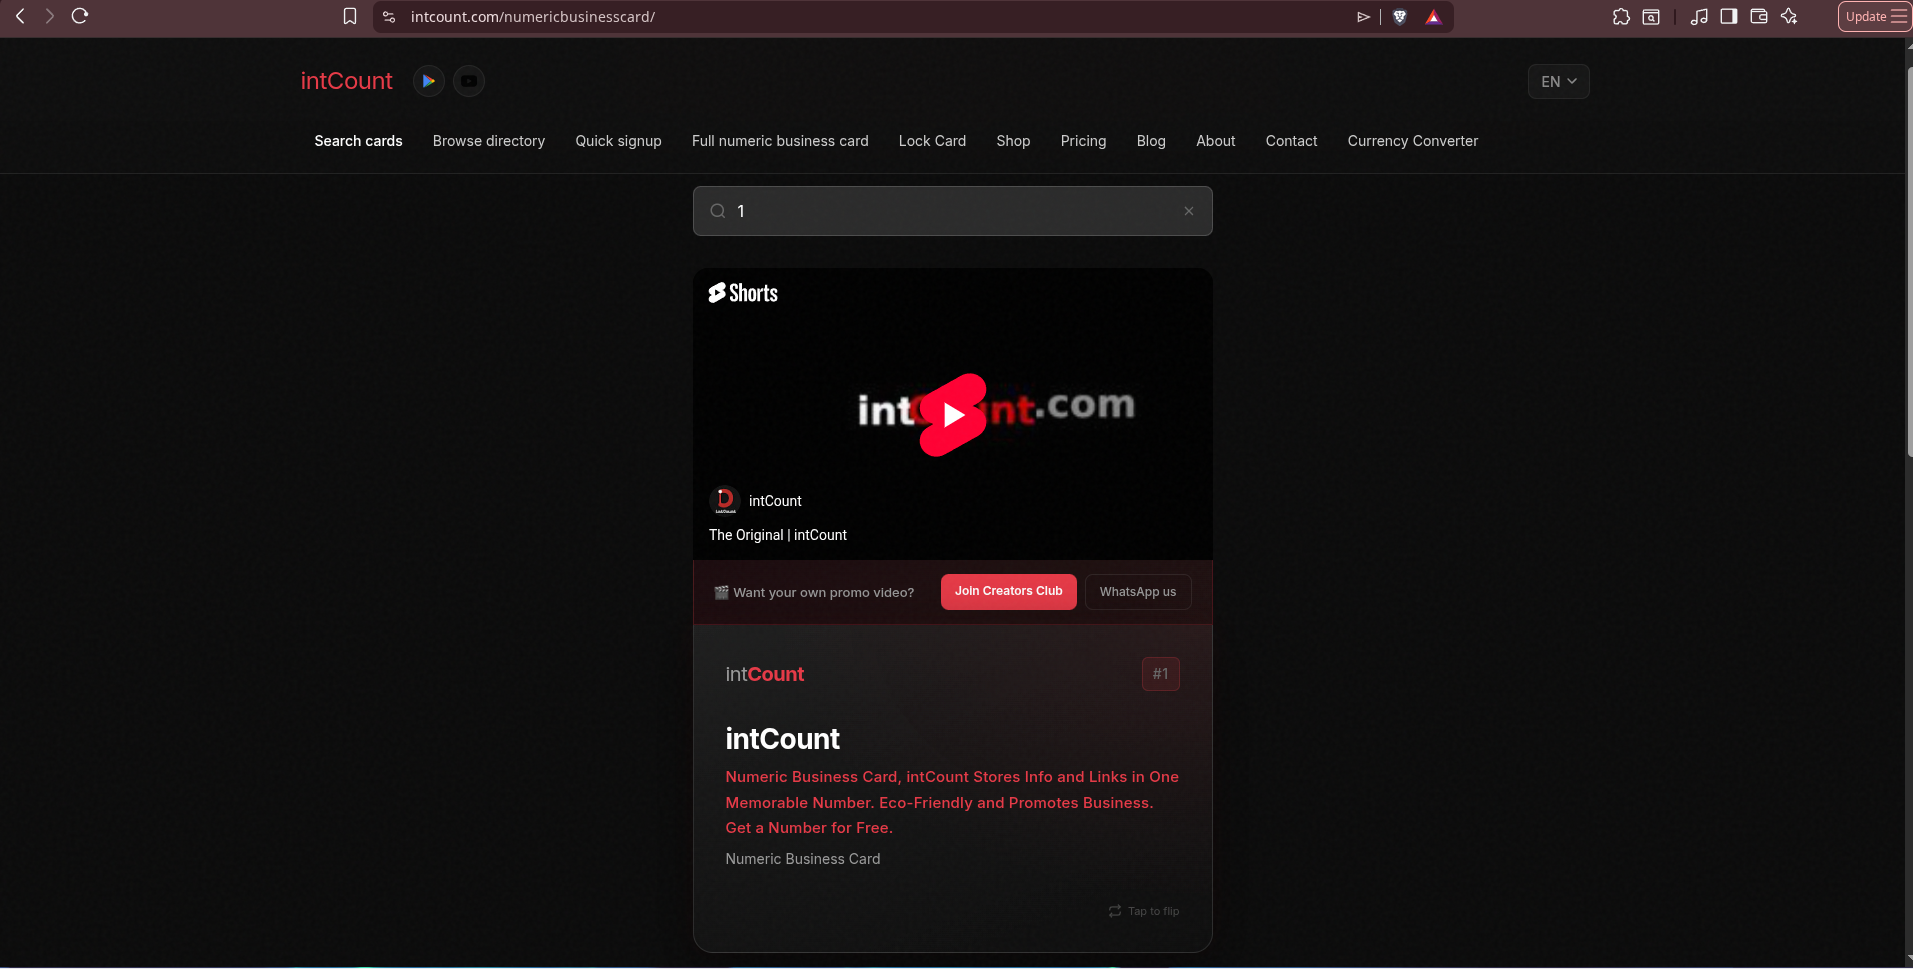
Task: Open the media playlist music icon
Action: coord(1699,17)
